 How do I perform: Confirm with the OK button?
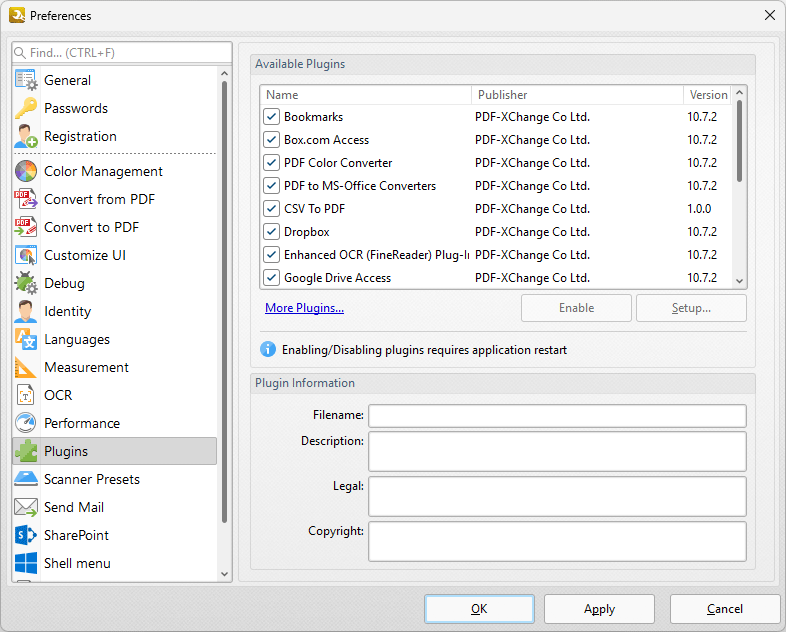(479, 609)
